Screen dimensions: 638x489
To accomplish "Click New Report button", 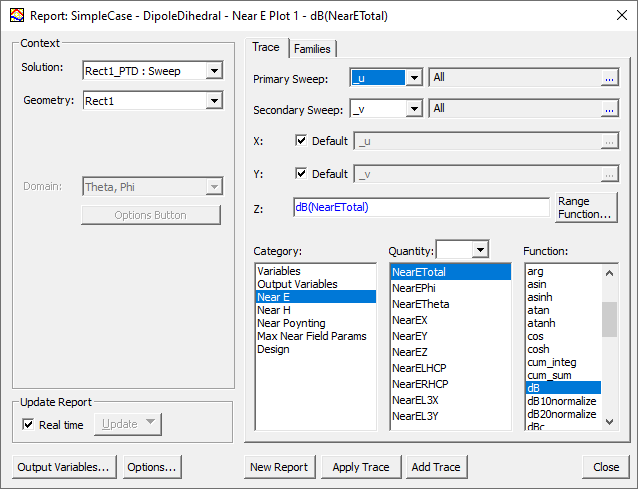I will (x=279, y=467).
